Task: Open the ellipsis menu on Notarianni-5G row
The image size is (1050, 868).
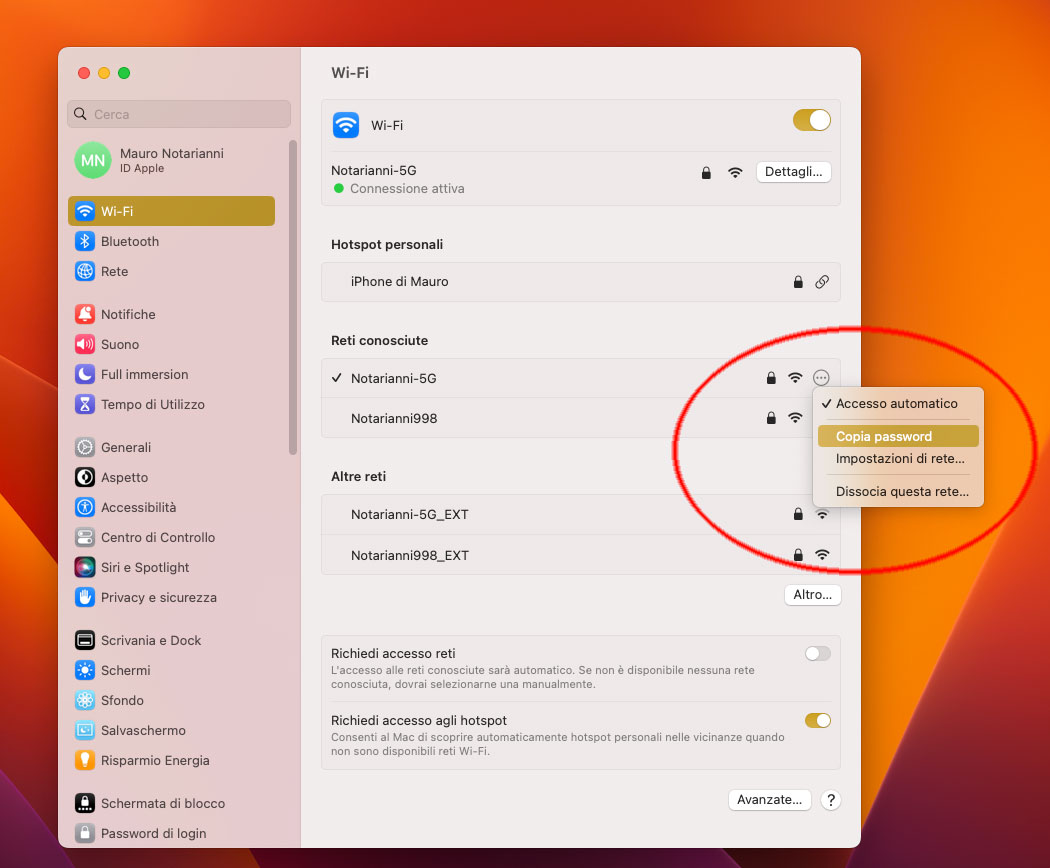Action: 821,378
